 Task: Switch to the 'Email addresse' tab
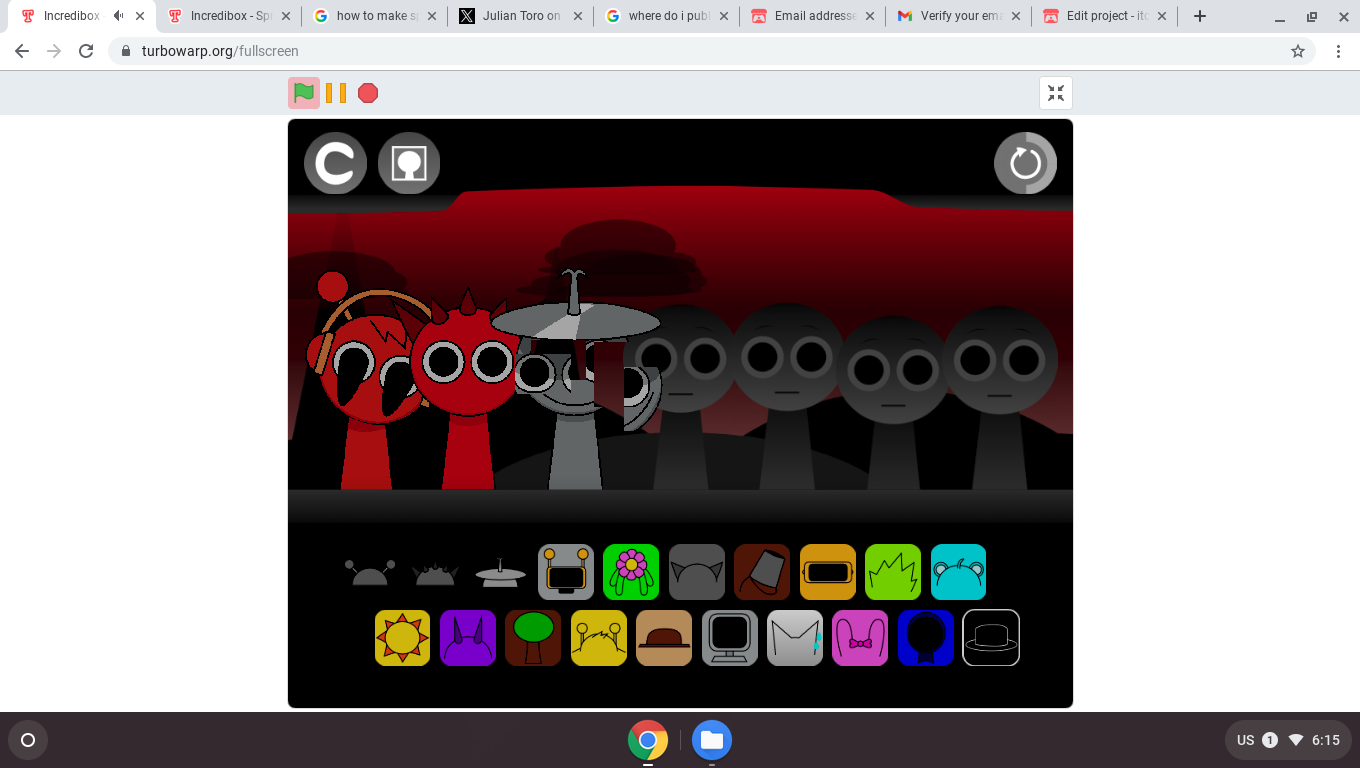[x=814, y=16]
